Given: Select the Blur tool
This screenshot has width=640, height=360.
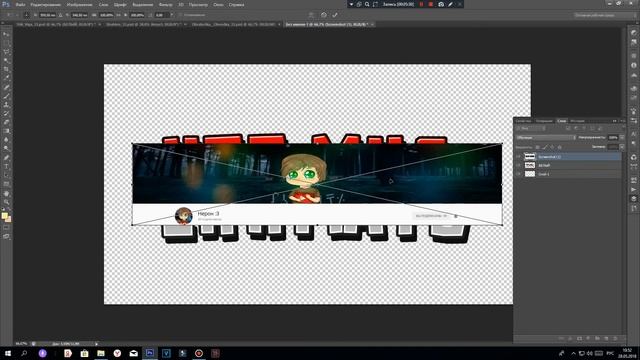Looking at the screenshot, I should 6,140.
